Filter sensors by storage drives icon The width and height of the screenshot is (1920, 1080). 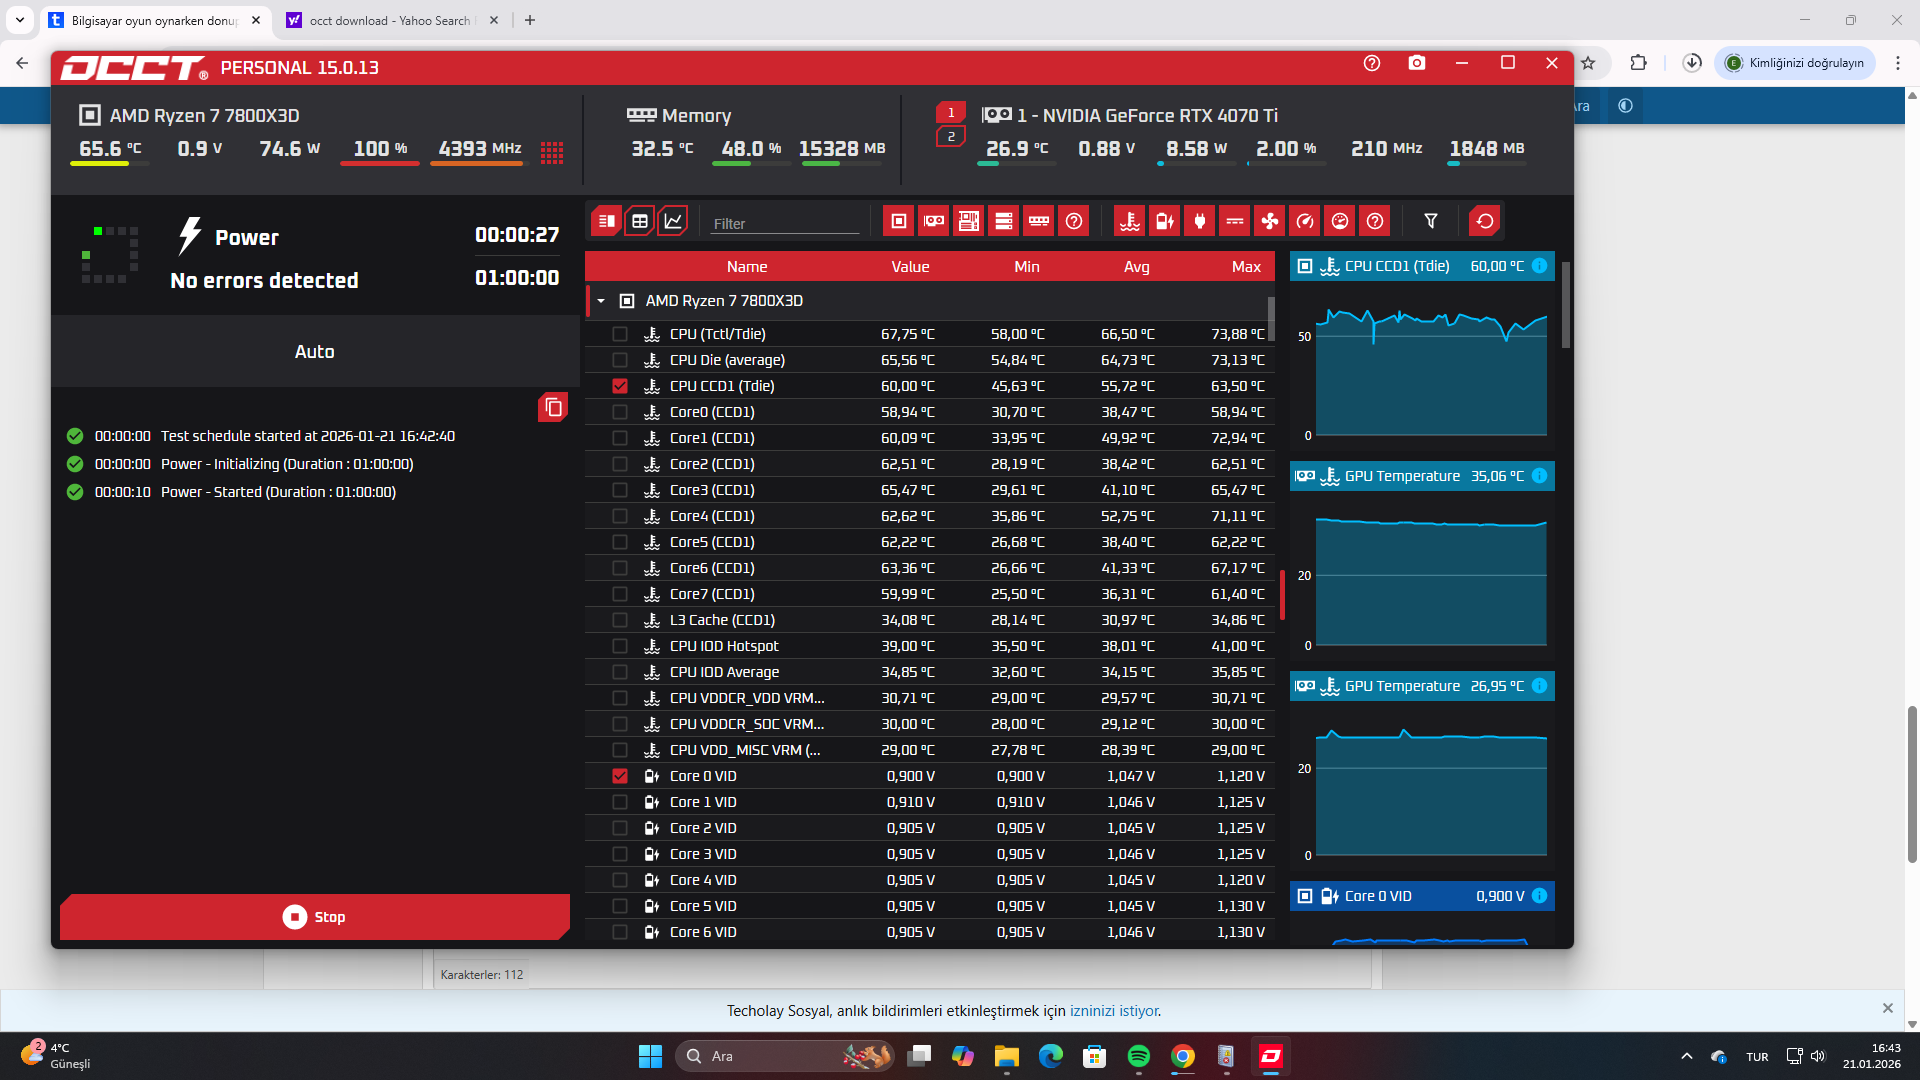[x=1004, y=221]
